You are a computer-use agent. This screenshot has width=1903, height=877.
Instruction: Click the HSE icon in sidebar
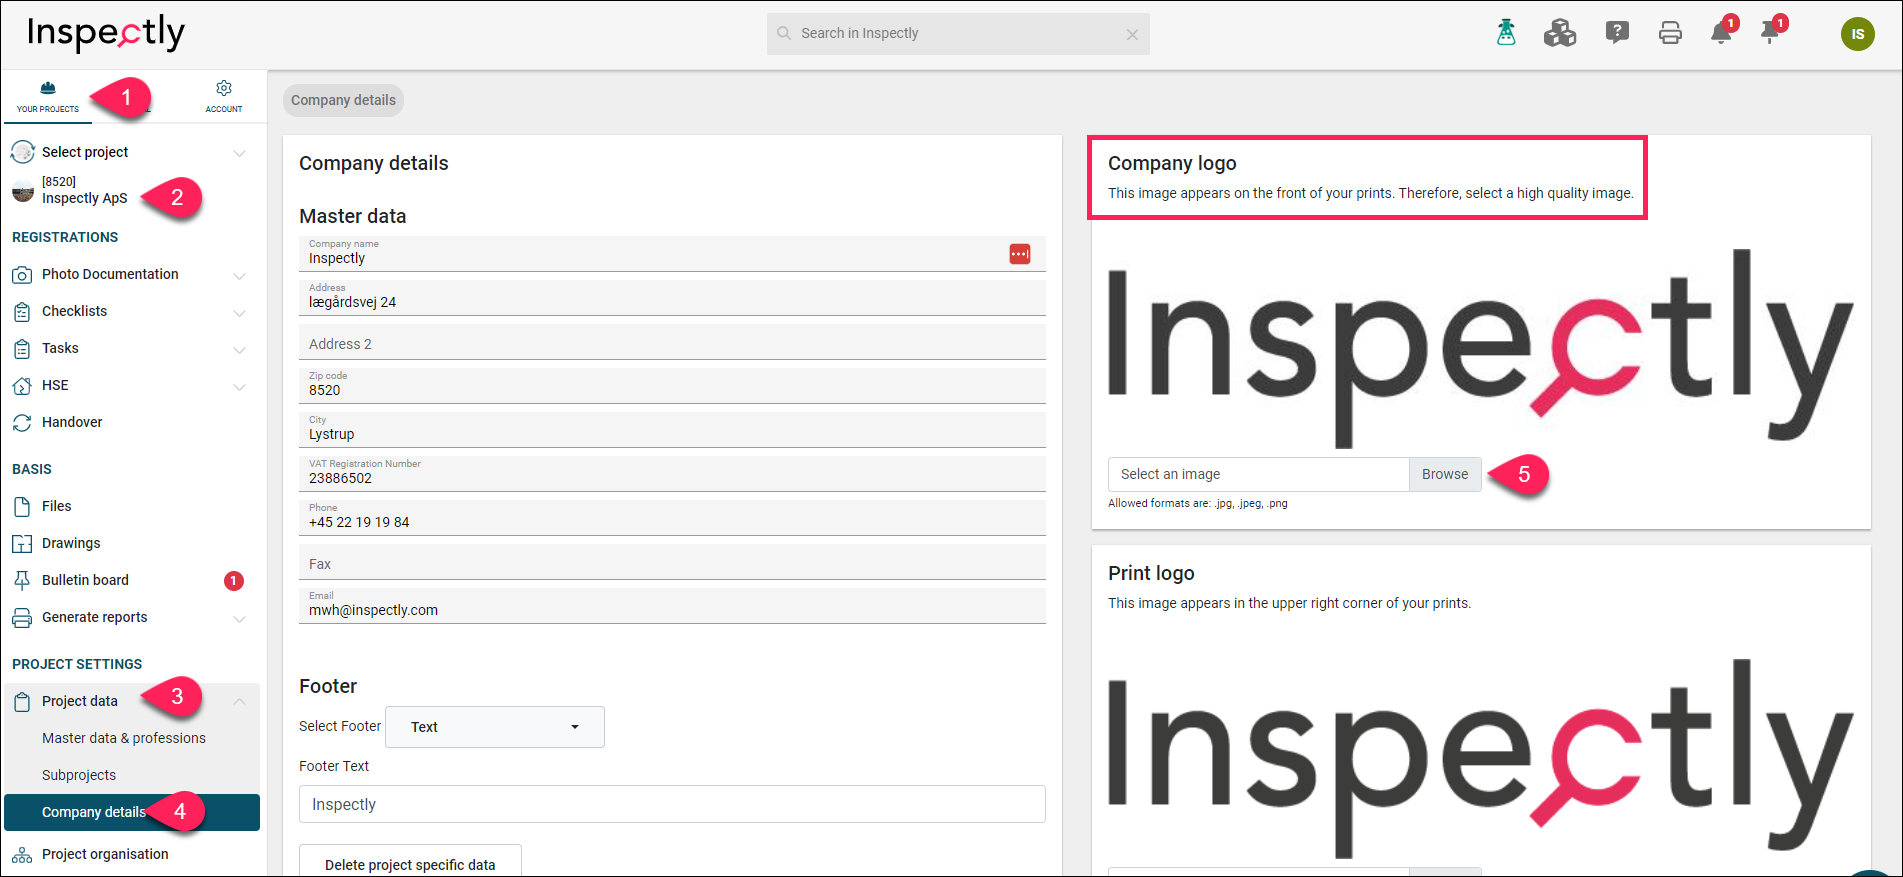click(x=22, y=386)
